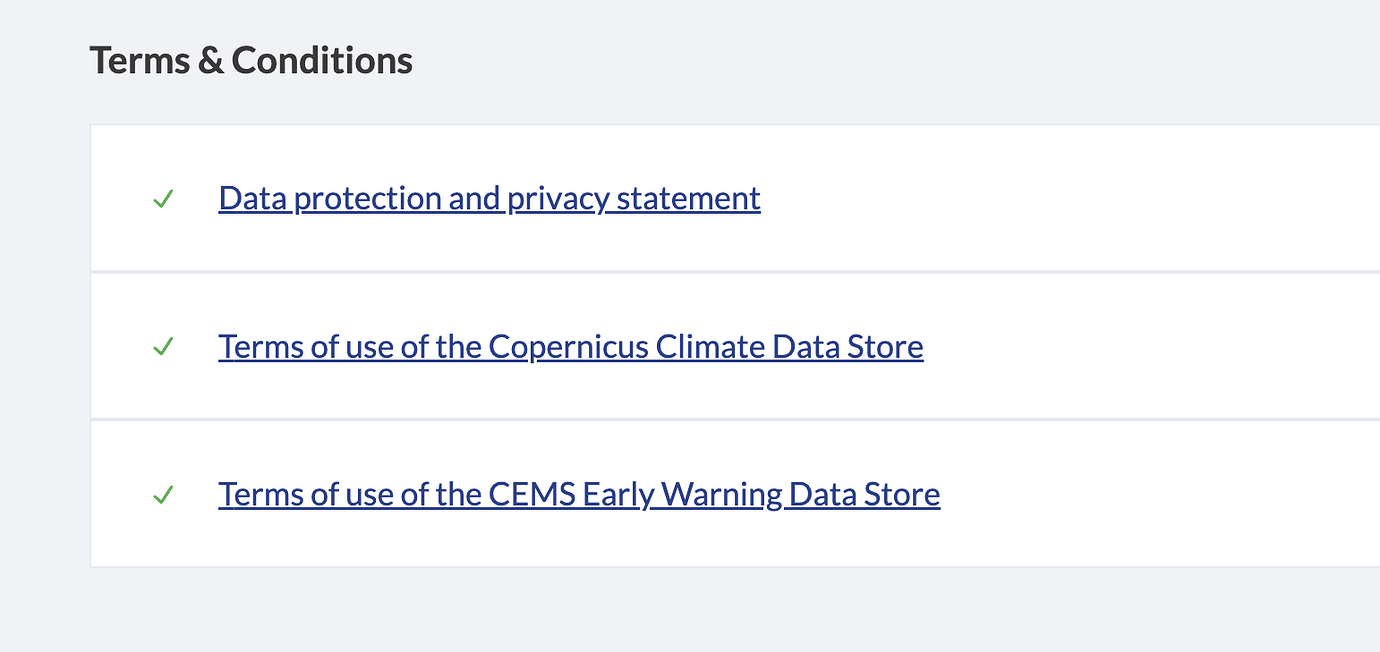Toggle the accepted tick for Climate Data Store terms
This screenshot has height=652, width=1380.
coord(163,347)
